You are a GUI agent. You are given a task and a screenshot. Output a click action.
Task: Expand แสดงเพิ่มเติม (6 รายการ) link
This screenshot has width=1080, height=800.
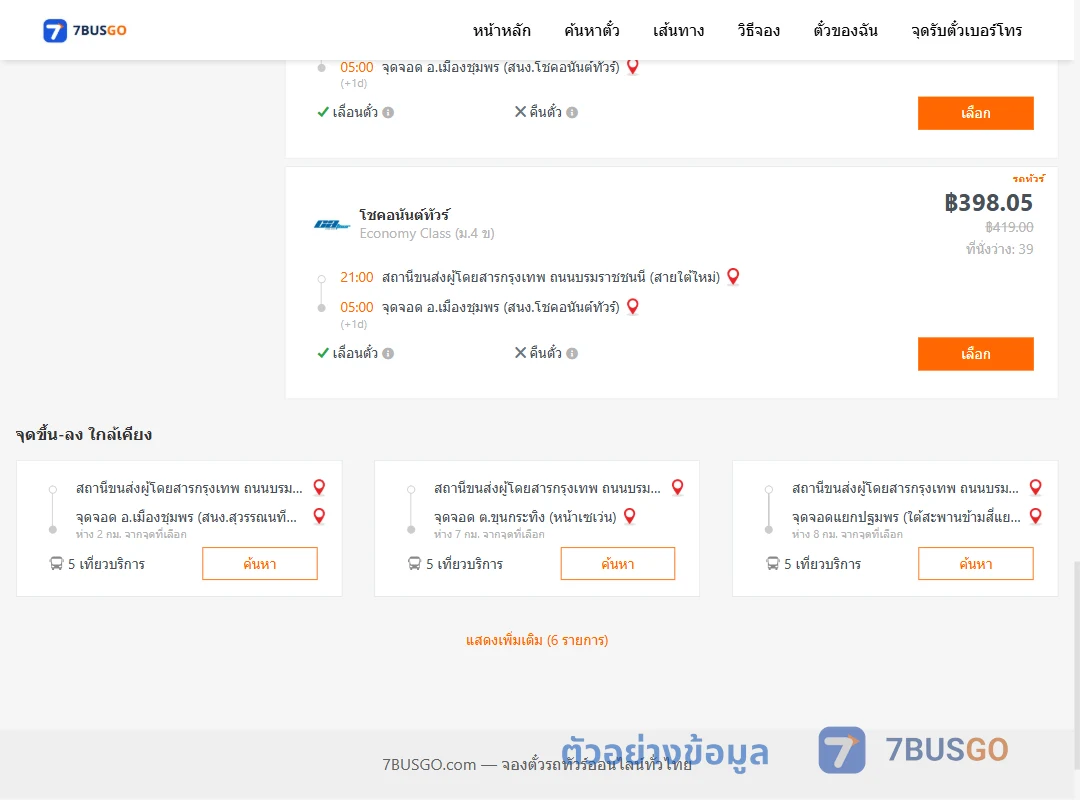(x=537, y=640)
